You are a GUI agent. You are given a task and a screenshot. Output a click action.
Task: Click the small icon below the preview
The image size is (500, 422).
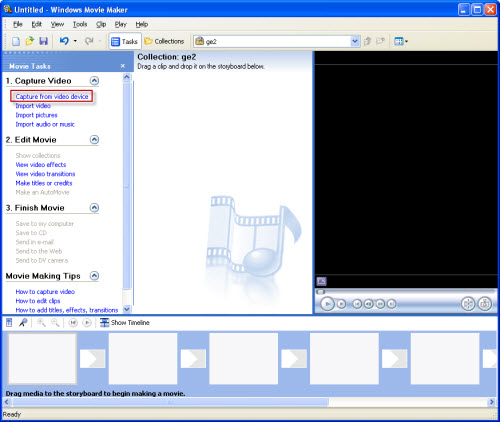click(x=321, y=281)
